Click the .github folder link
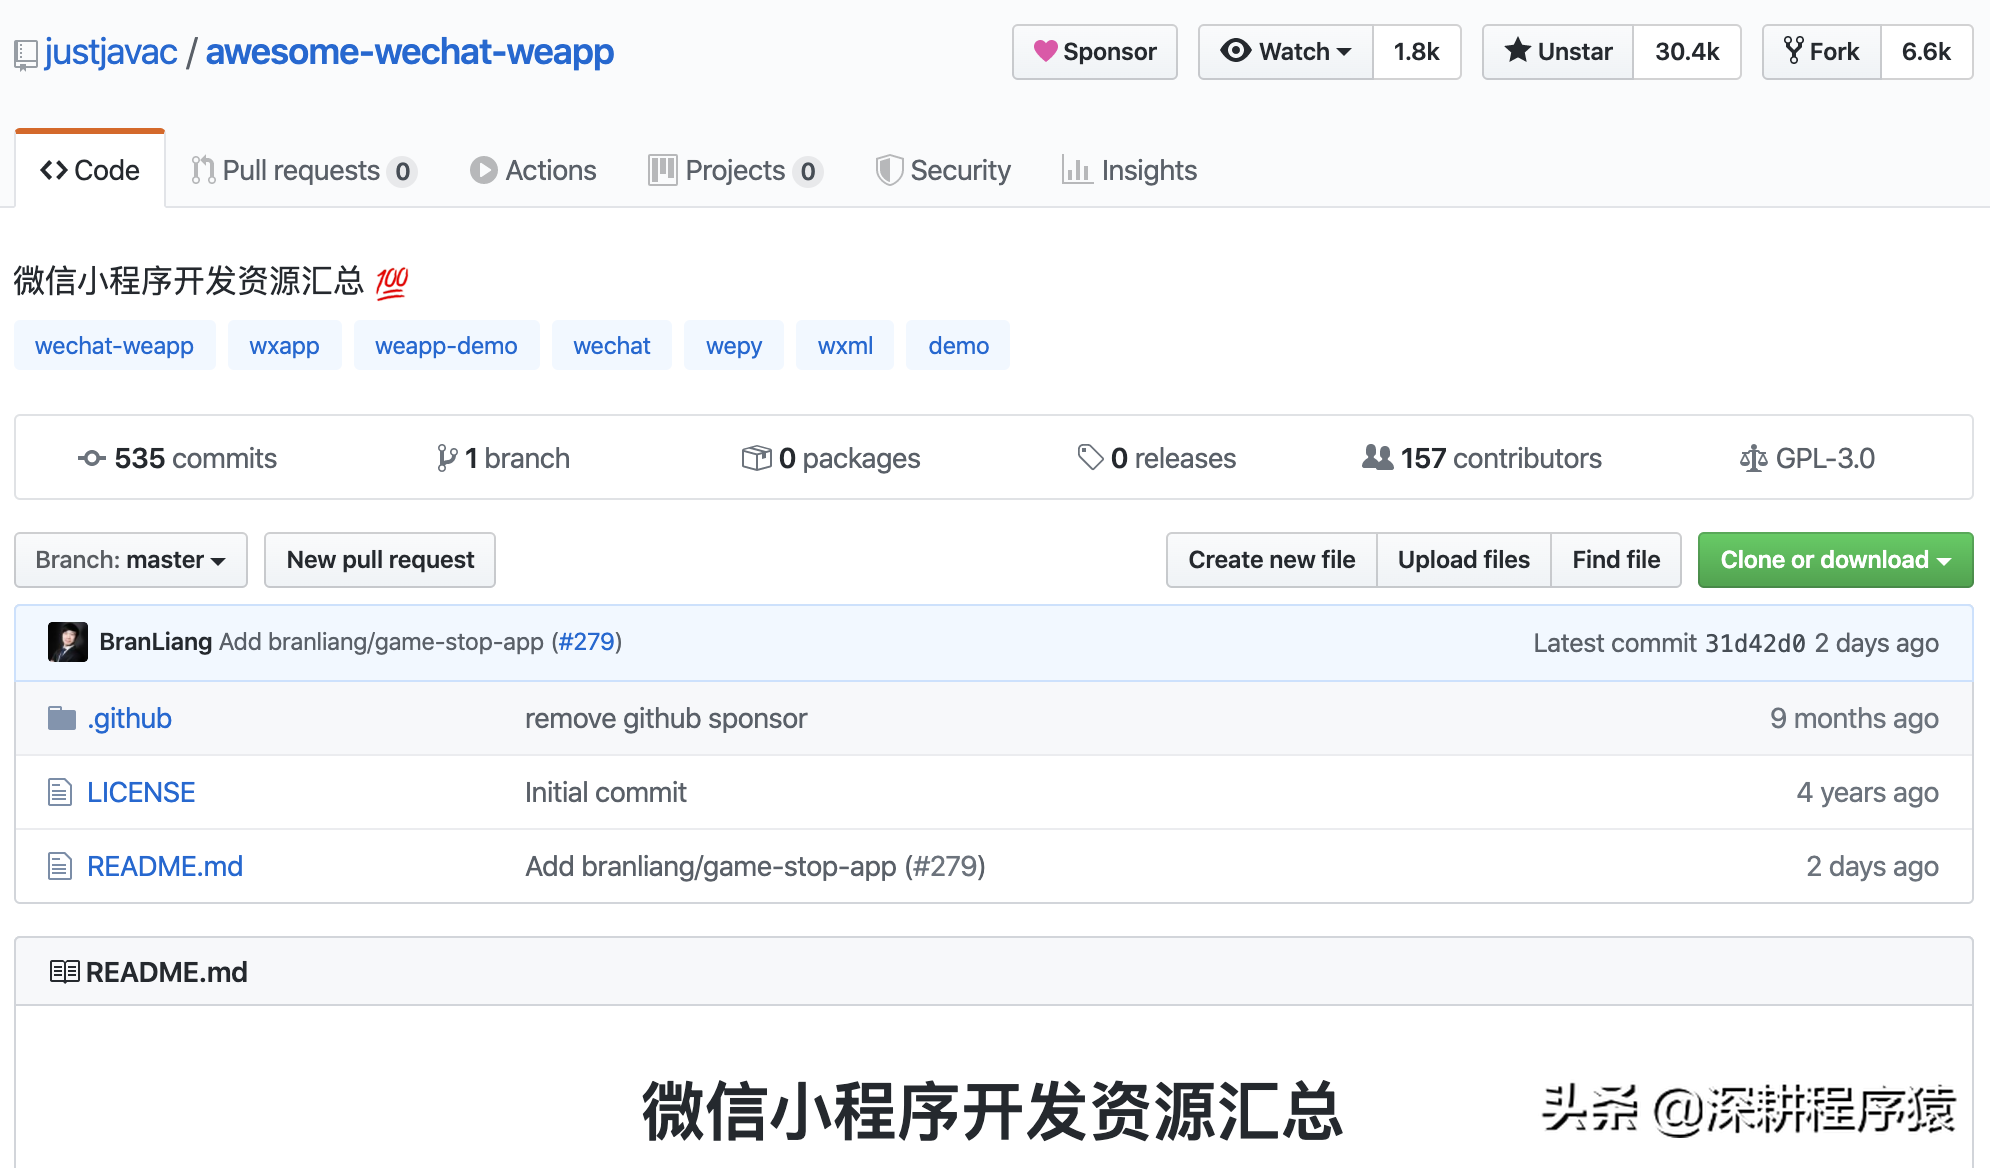The height and width of the screenshot is (1168, 1990). point(129,717)
